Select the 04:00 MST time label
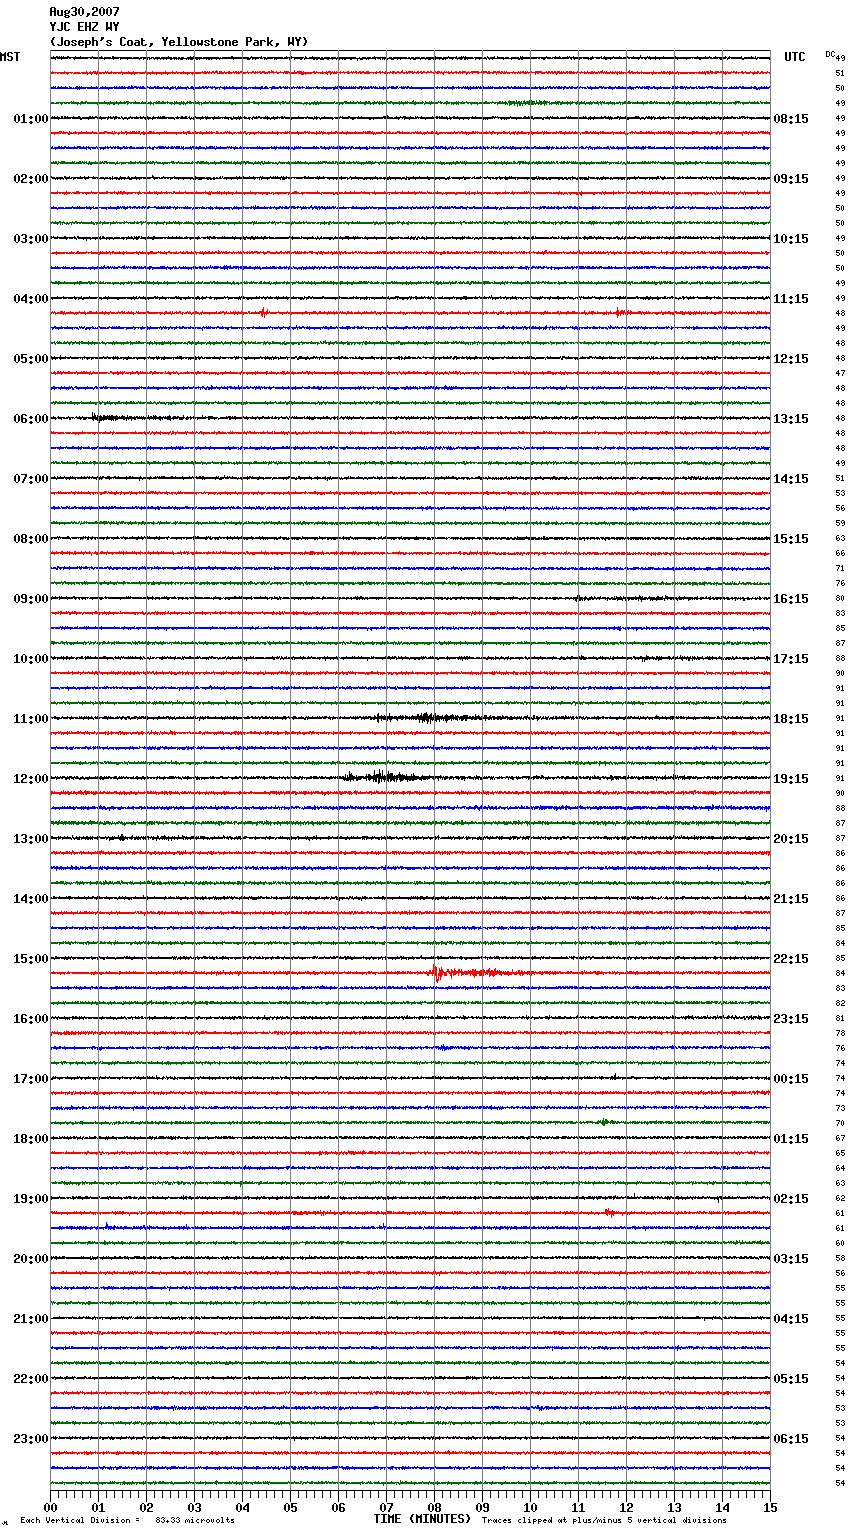Viewport: 850px width, 1534px height. tap(31, 299)
